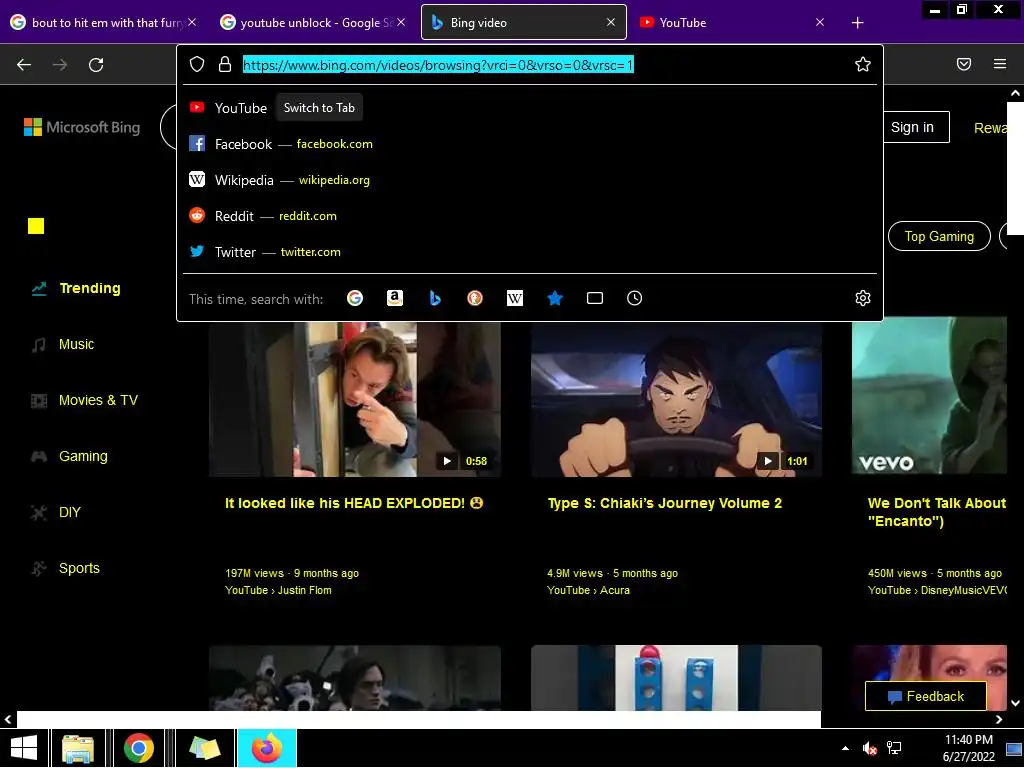1024x768 pixels.
Task: Click Switch to Tab for YouTube suggestion
Action: (319, 108)
